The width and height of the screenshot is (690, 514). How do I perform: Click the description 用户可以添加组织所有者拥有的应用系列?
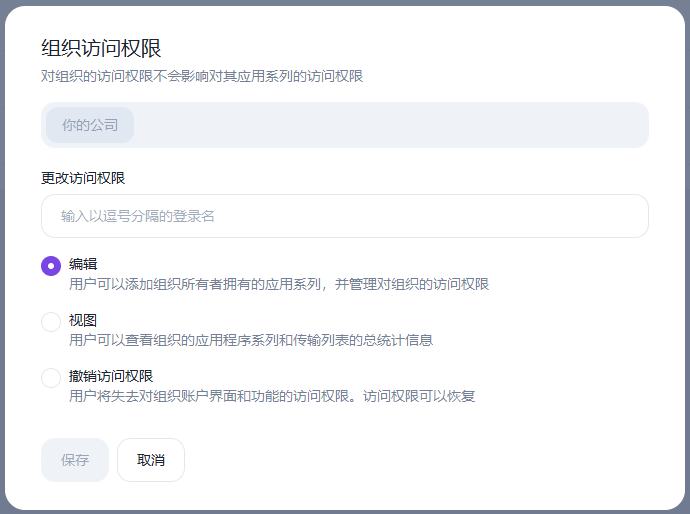pyautogui.click(x=195, y=284)
